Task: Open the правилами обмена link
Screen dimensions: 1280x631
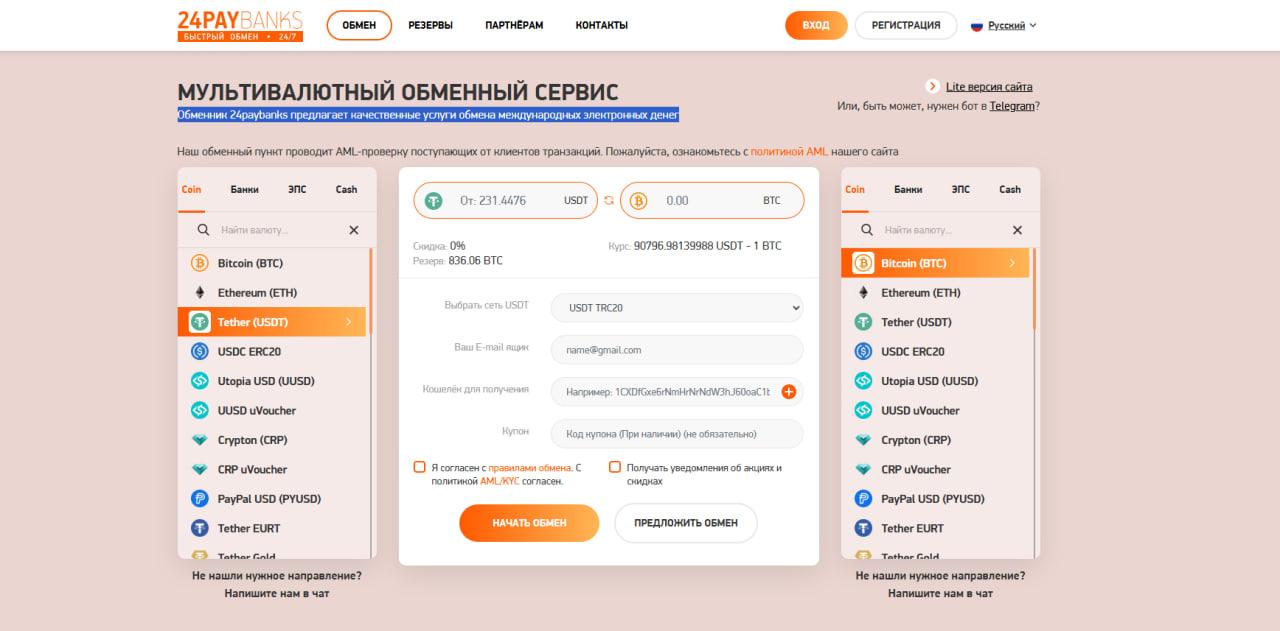Action: (x=529, y=467)
